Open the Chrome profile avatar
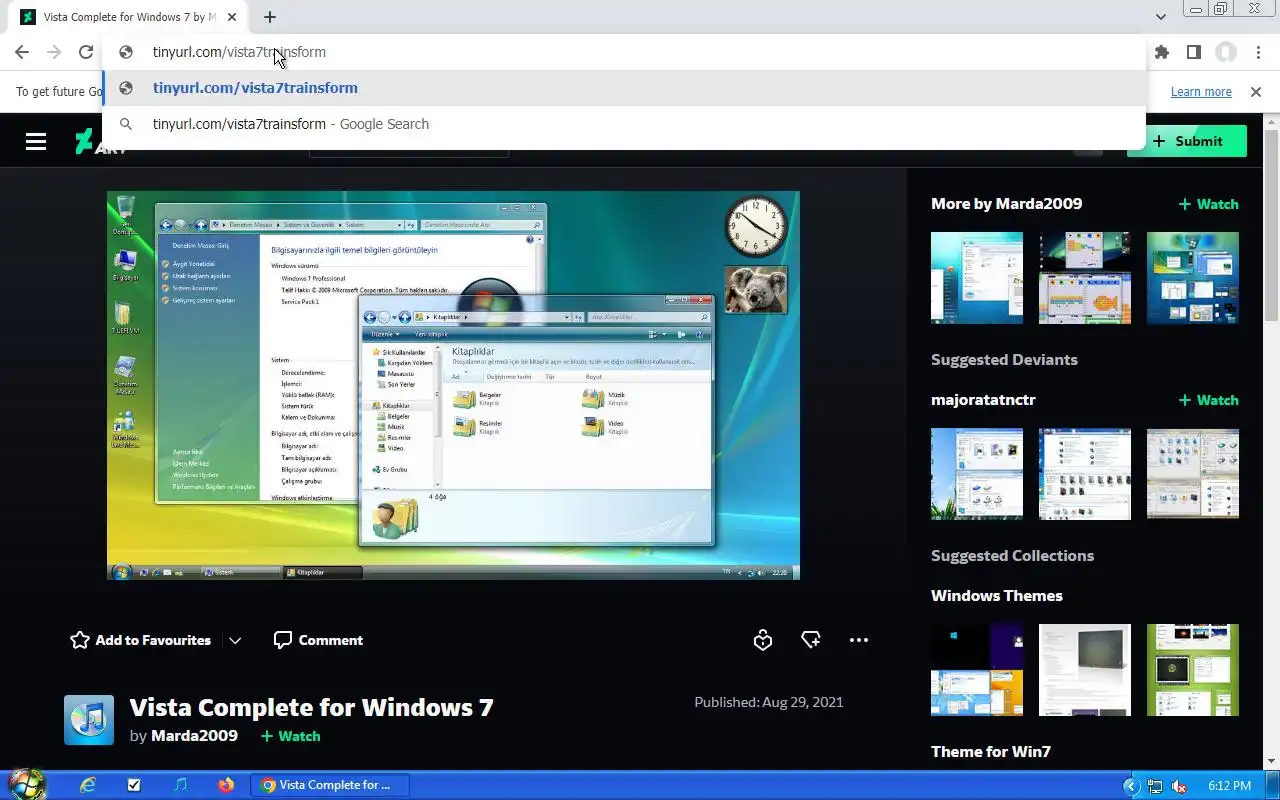 (1226, 52)
